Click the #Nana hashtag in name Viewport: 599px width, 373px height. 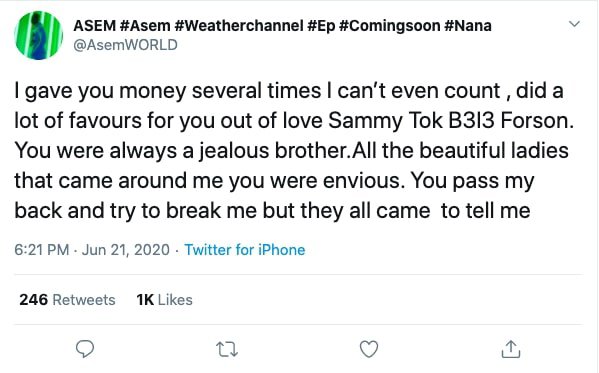[x=468, y=26]
